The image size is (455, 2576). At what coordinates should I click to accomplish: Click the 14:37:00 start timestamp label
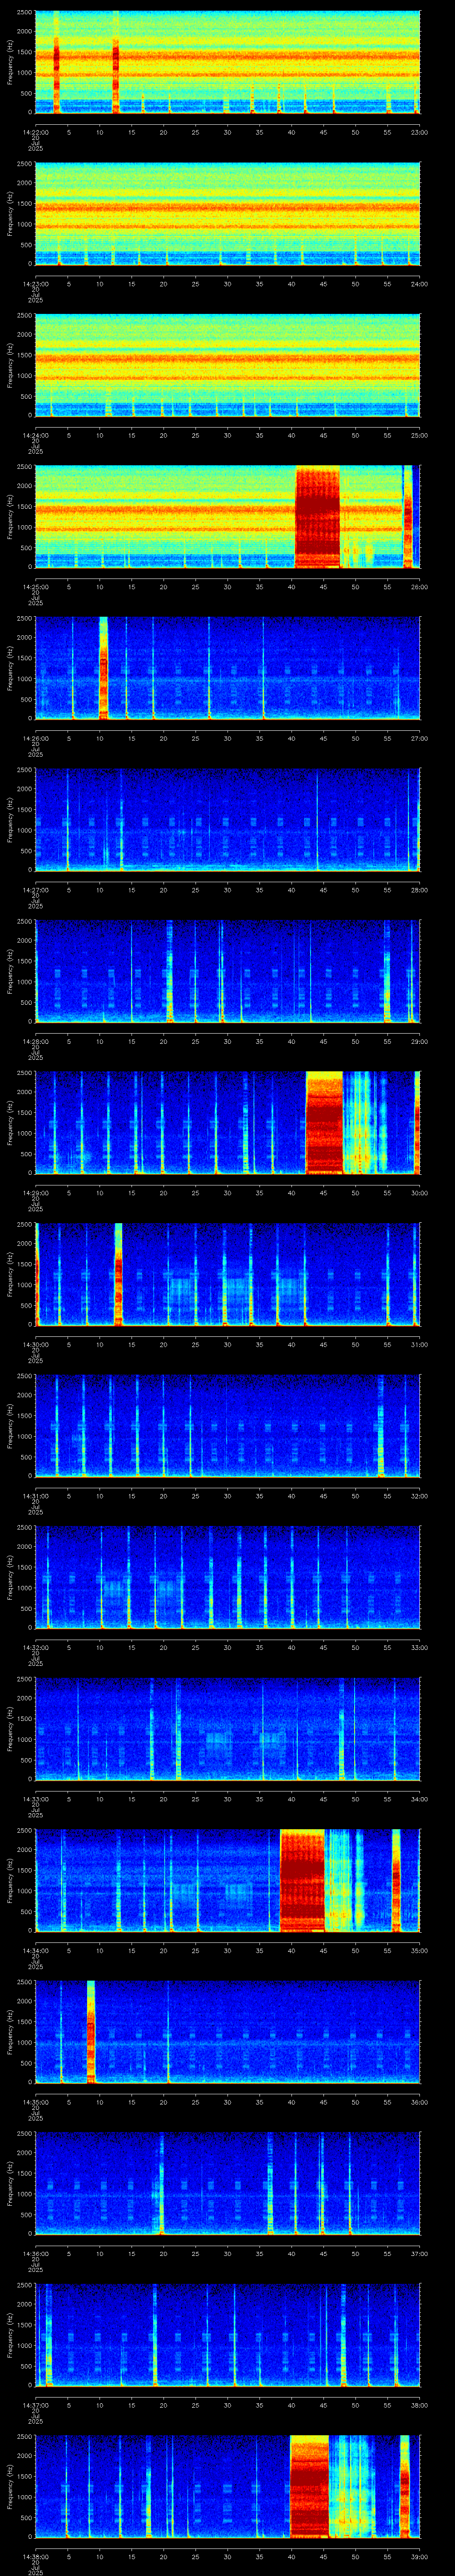[35, 2405]
